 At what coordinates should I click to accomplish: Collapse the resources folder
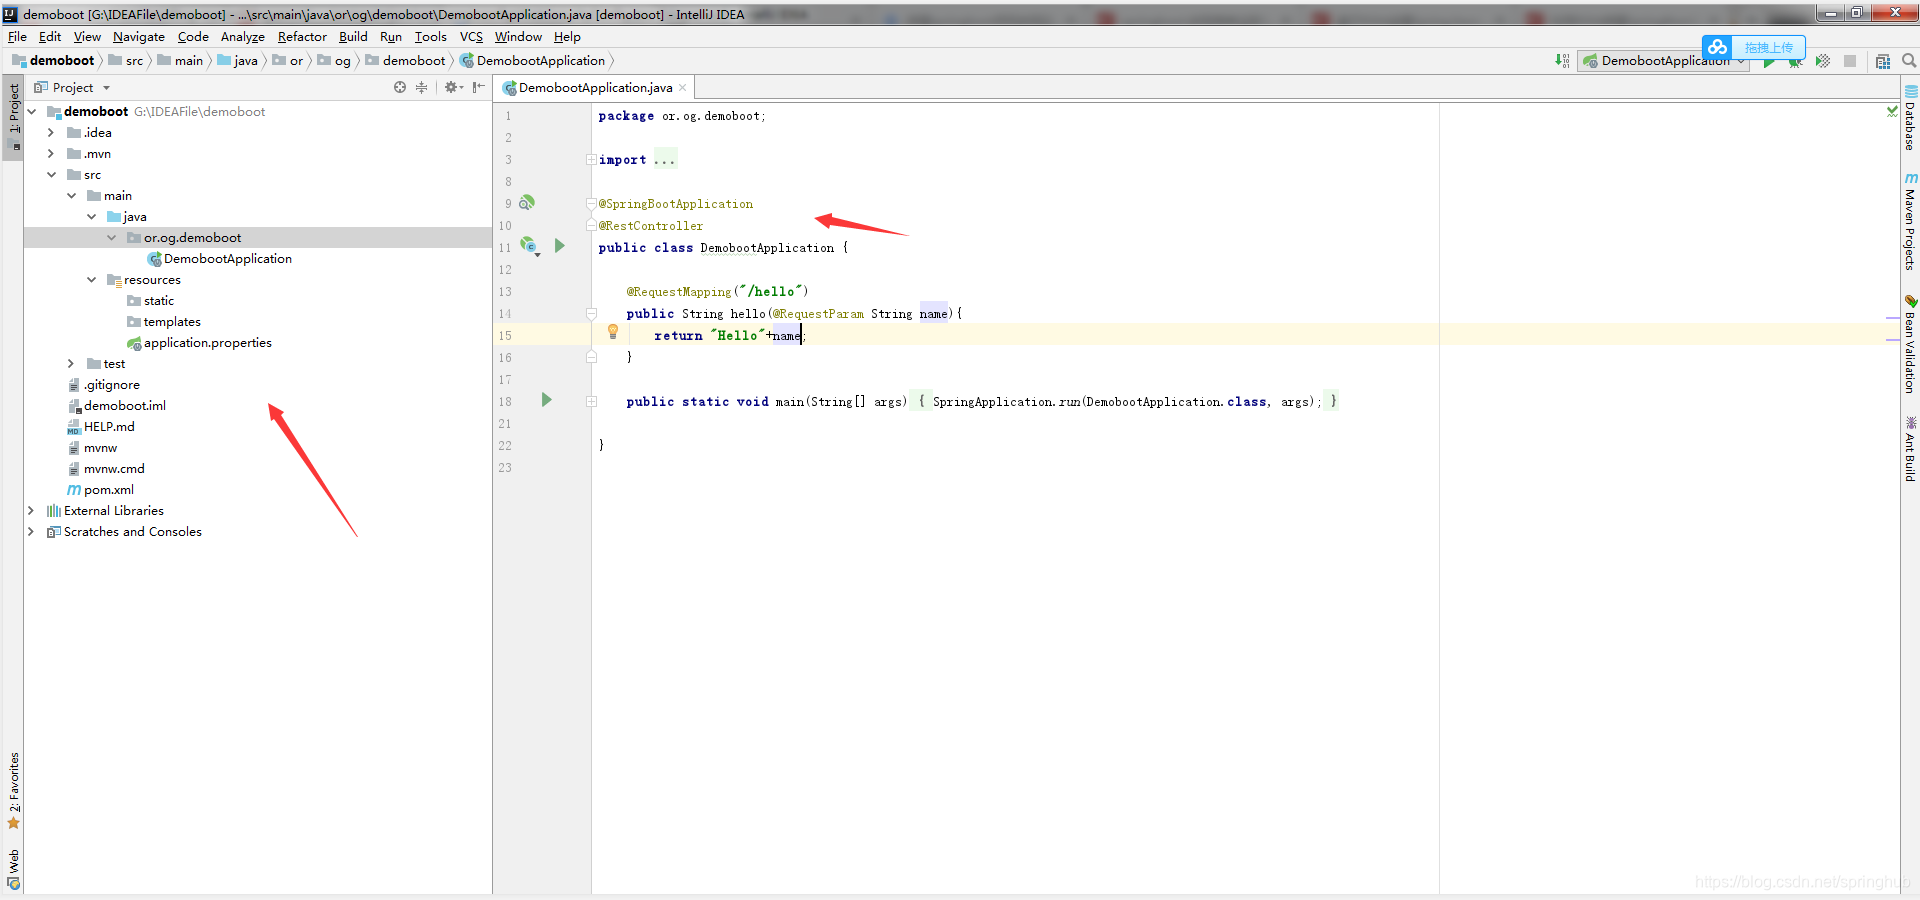[91, 280]
